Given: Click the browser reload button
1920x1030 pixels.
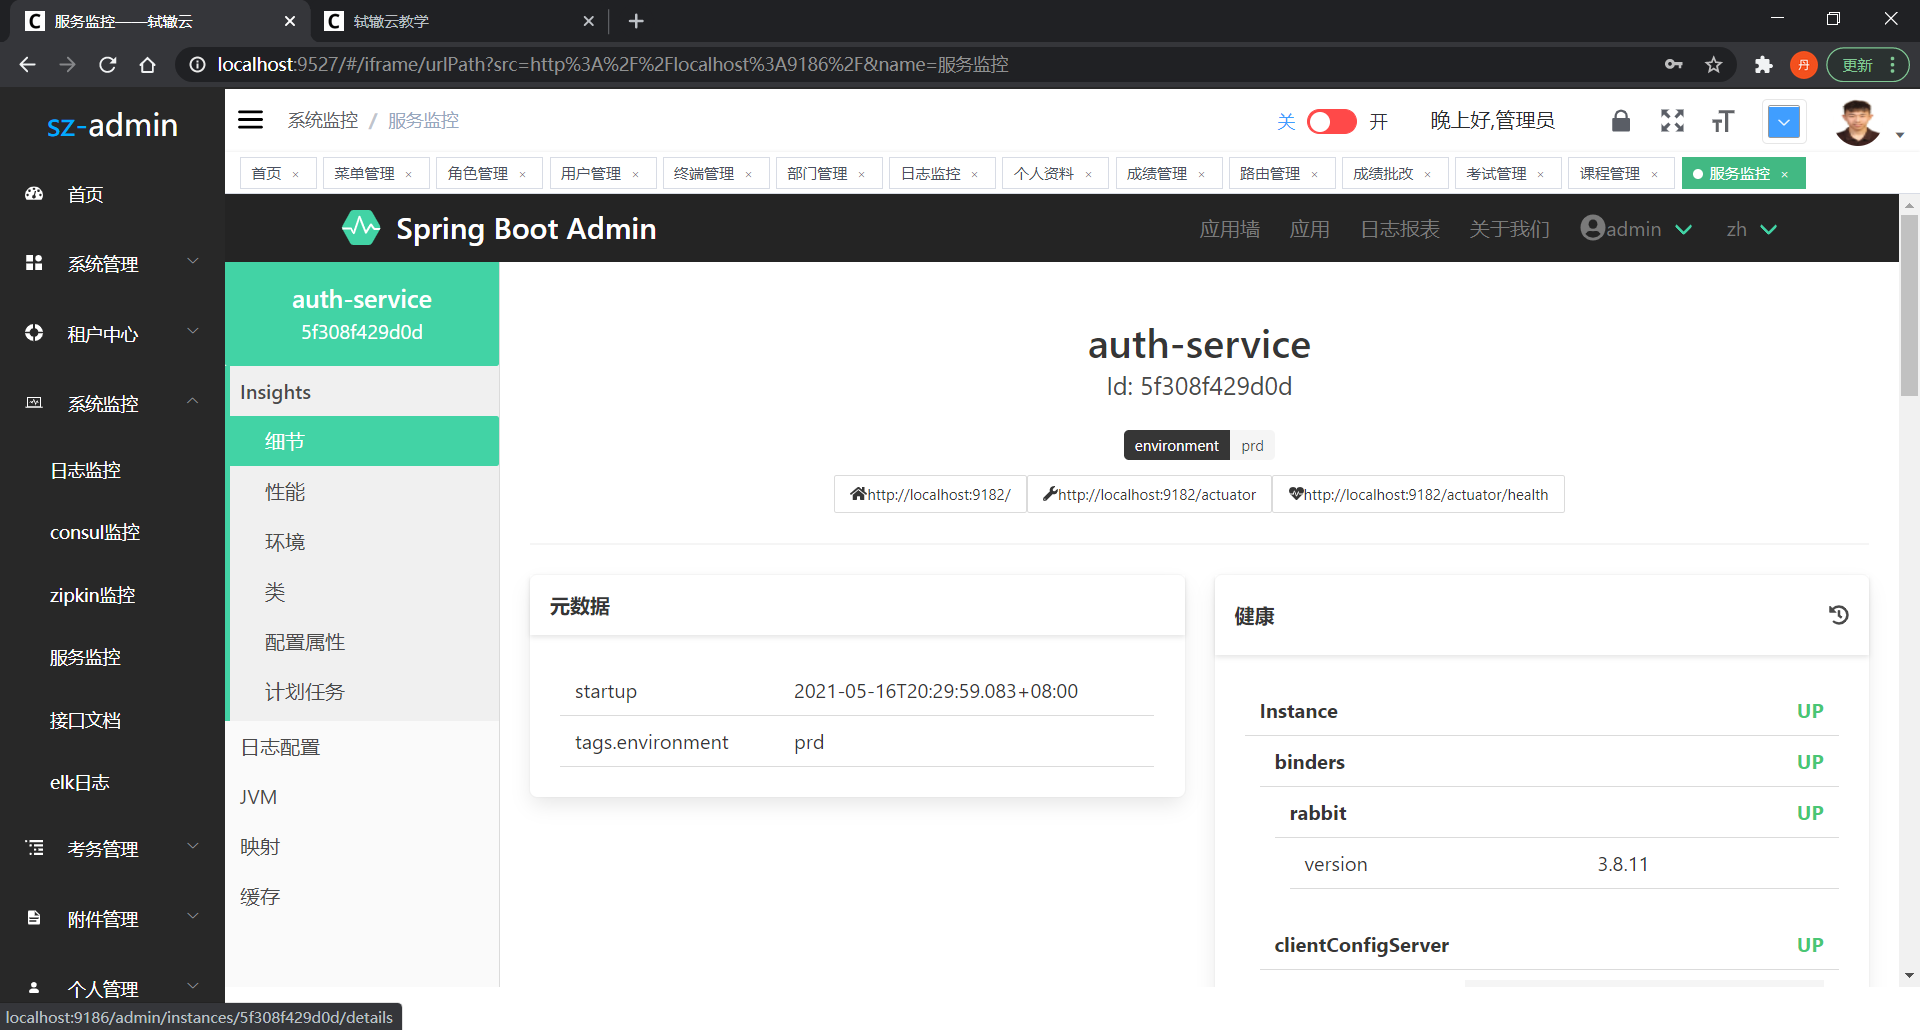Looking at the screenshot, I should click(108, 65).
